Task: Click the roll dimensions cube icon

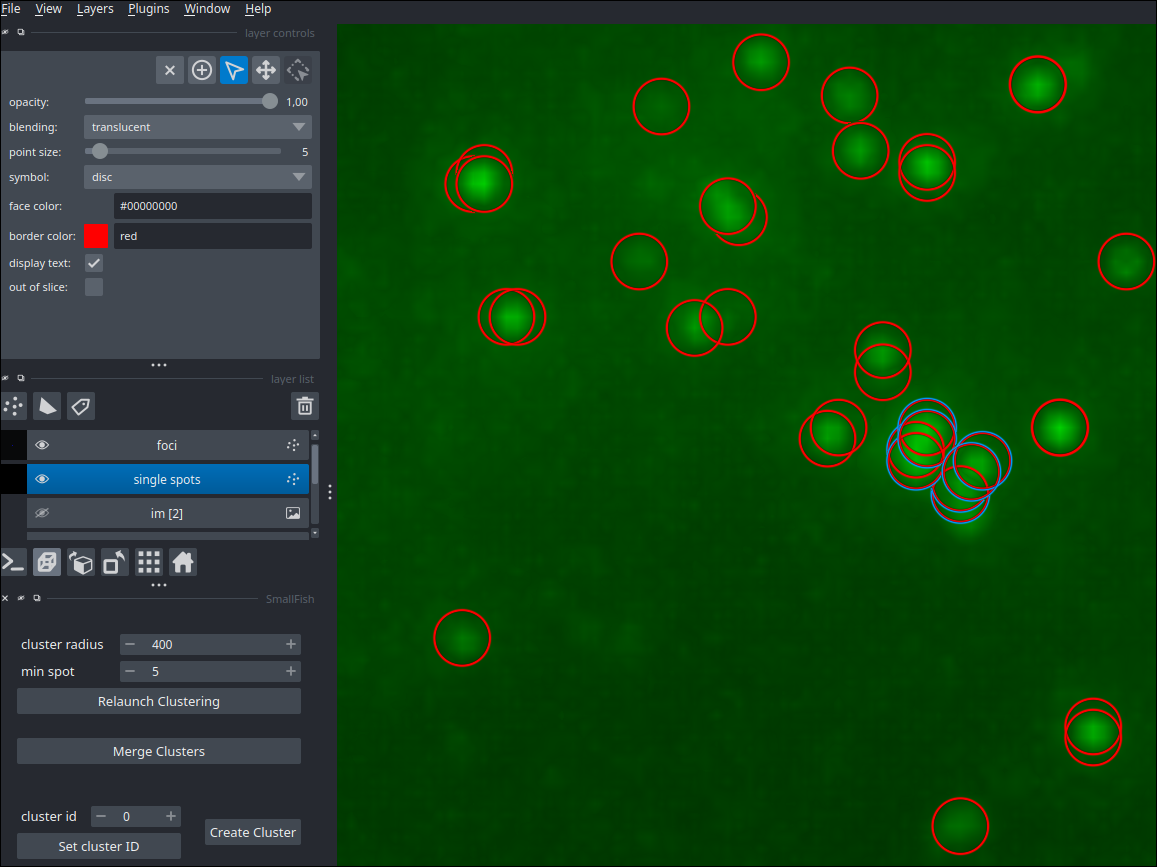Action: [x=81, y=563]
